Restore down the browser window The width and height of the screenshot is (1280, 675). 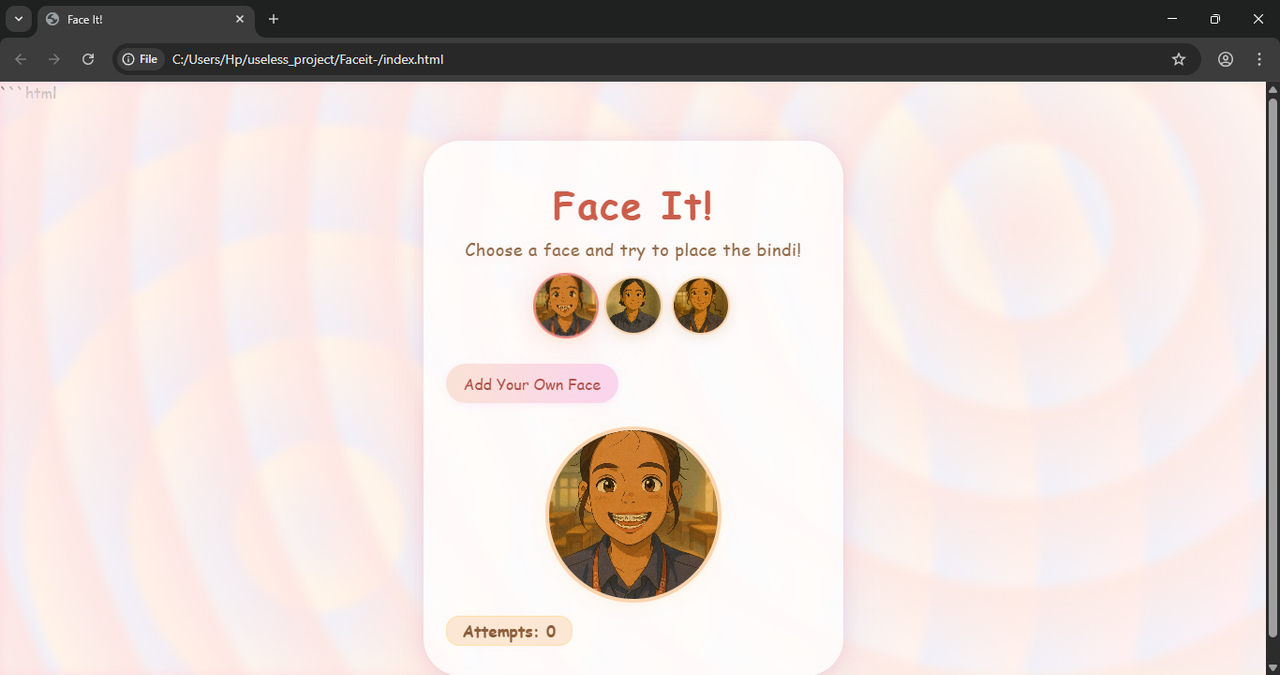click(x=1215, y=19)
